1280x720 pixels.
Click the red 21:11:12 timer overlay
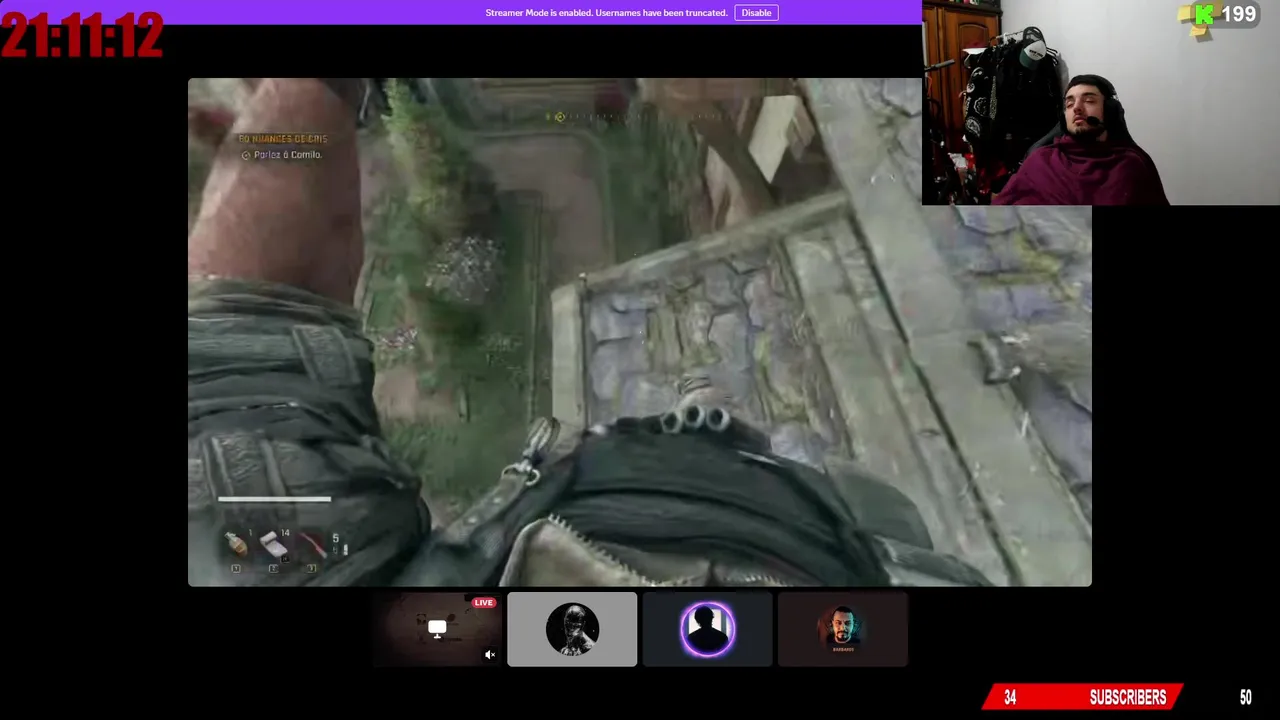point(82,36)
